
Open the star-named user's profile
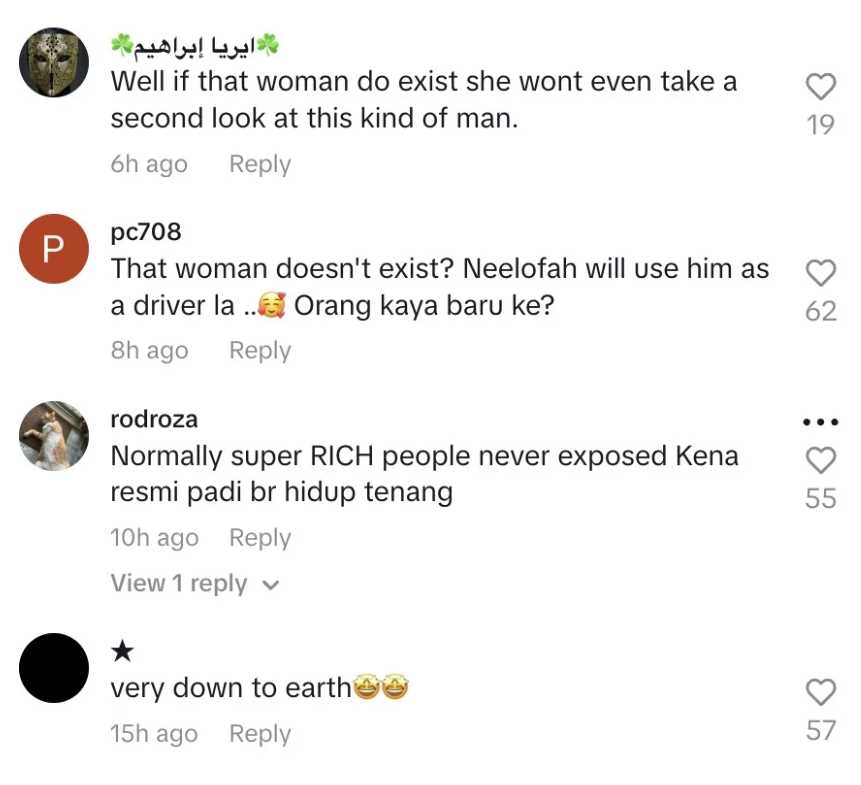[122, 652]
